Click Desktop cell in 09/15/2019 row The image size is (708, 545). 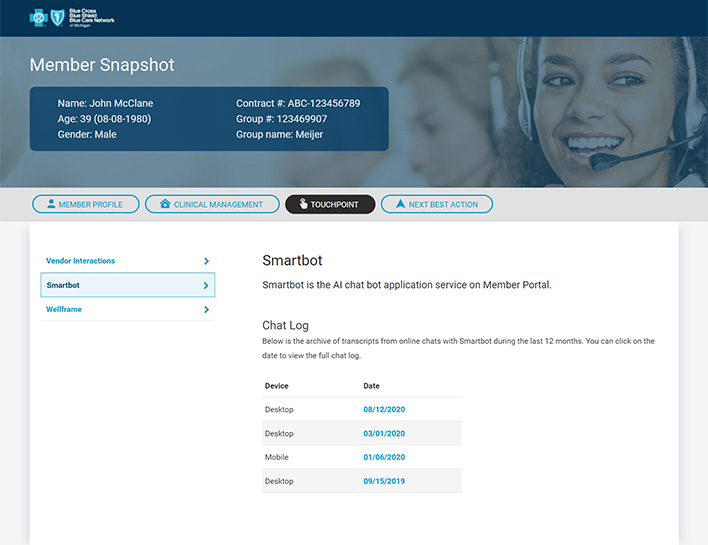point(279,481)
